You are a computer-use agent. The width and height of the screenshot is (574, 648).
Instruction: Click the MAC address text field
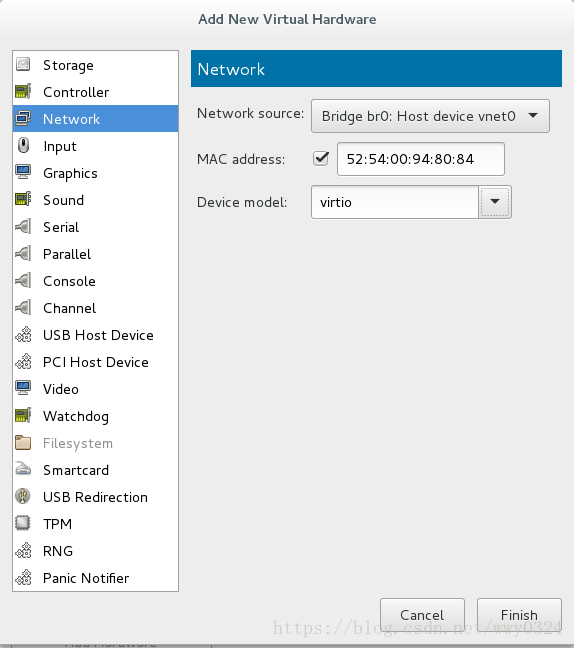(x=421, y=159)
